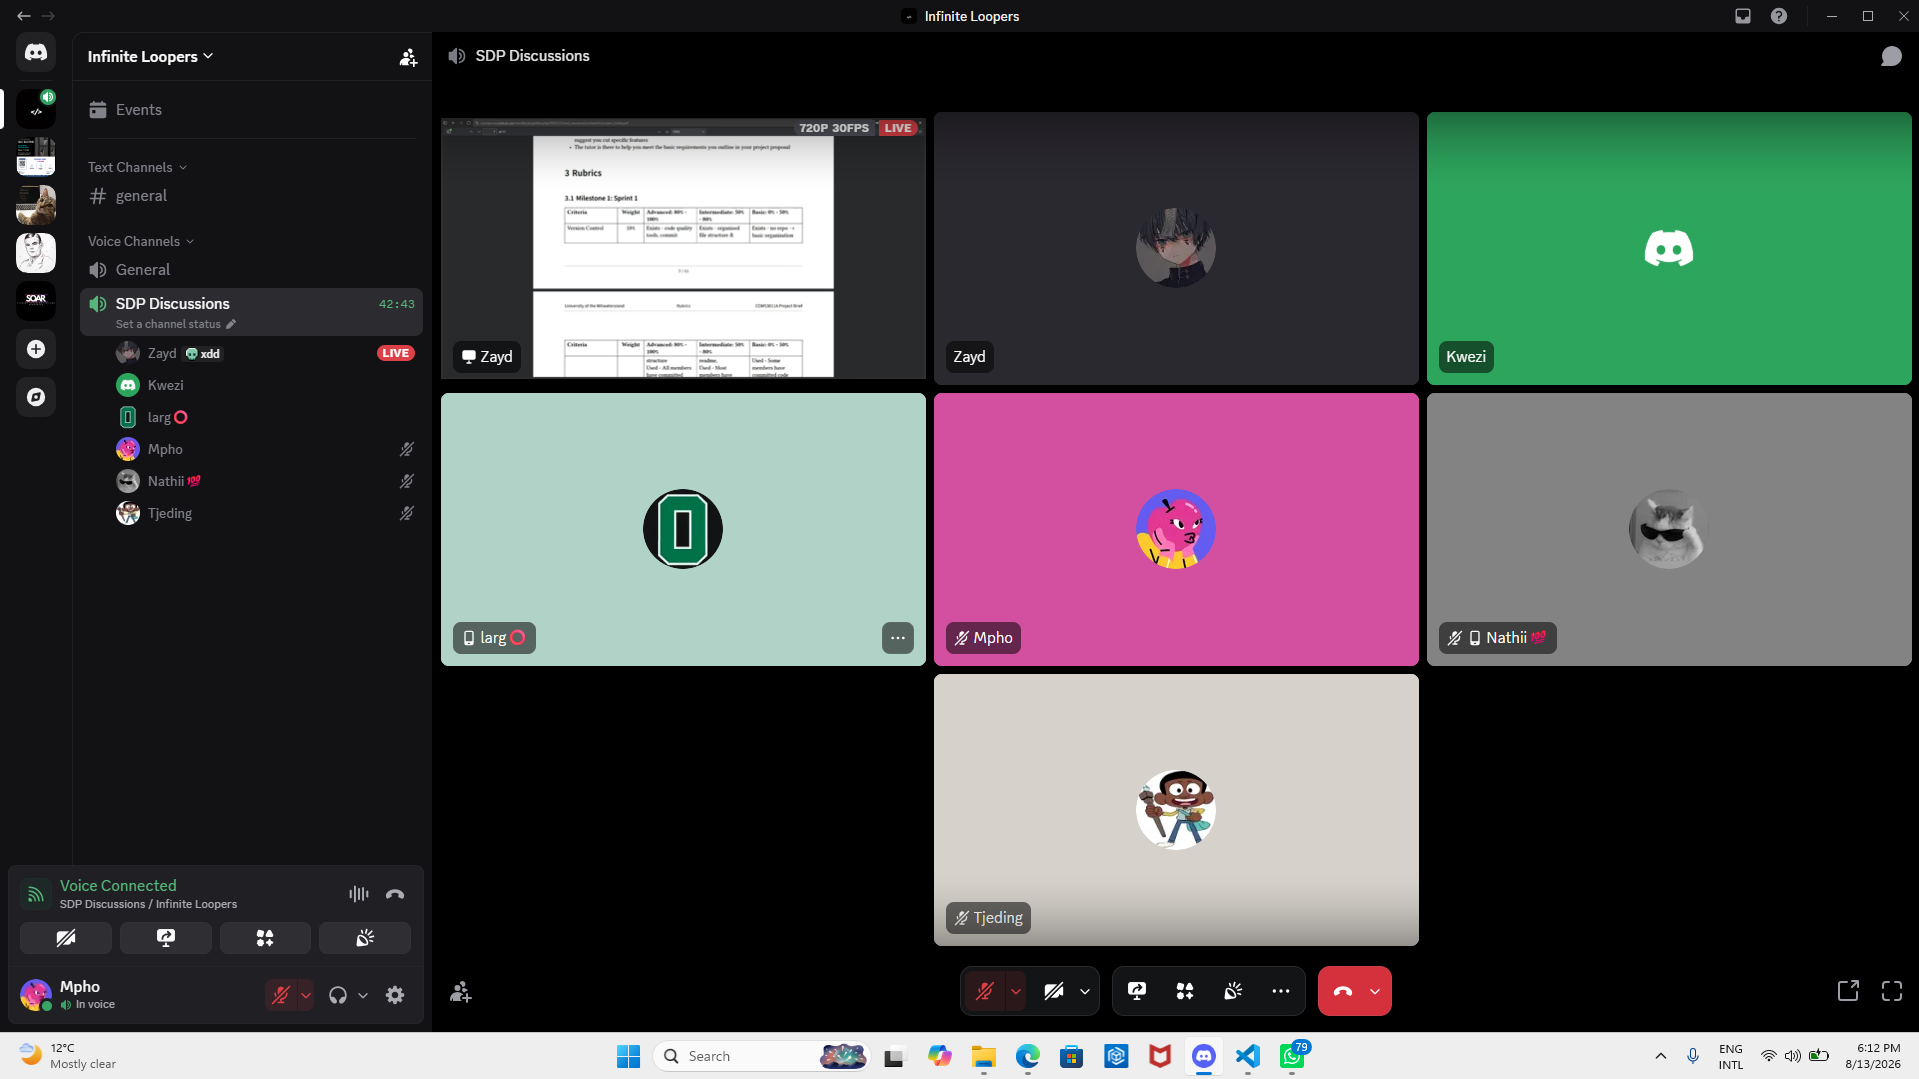Open WhatsApp from the taskbar
Viewport: 1919px width, 1079px height.
coord(1292,1056)
